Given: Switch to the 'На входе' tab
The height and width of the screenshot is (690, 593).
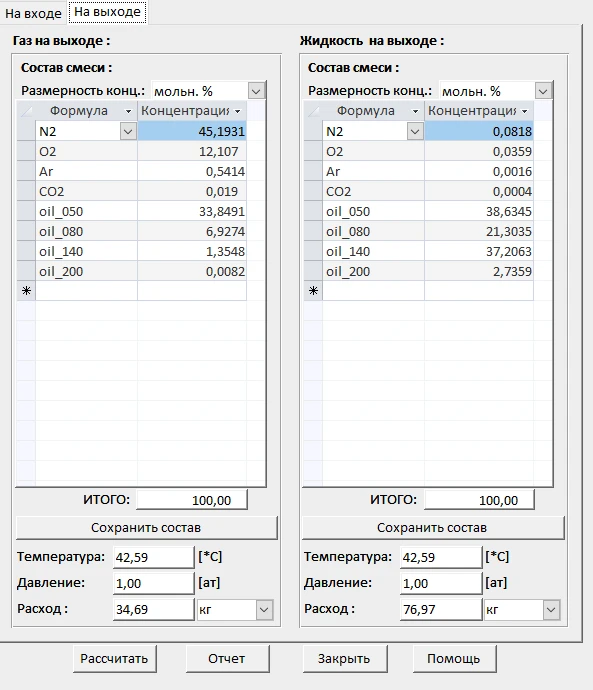Looking at the screenshot, I should coord(33,13).
